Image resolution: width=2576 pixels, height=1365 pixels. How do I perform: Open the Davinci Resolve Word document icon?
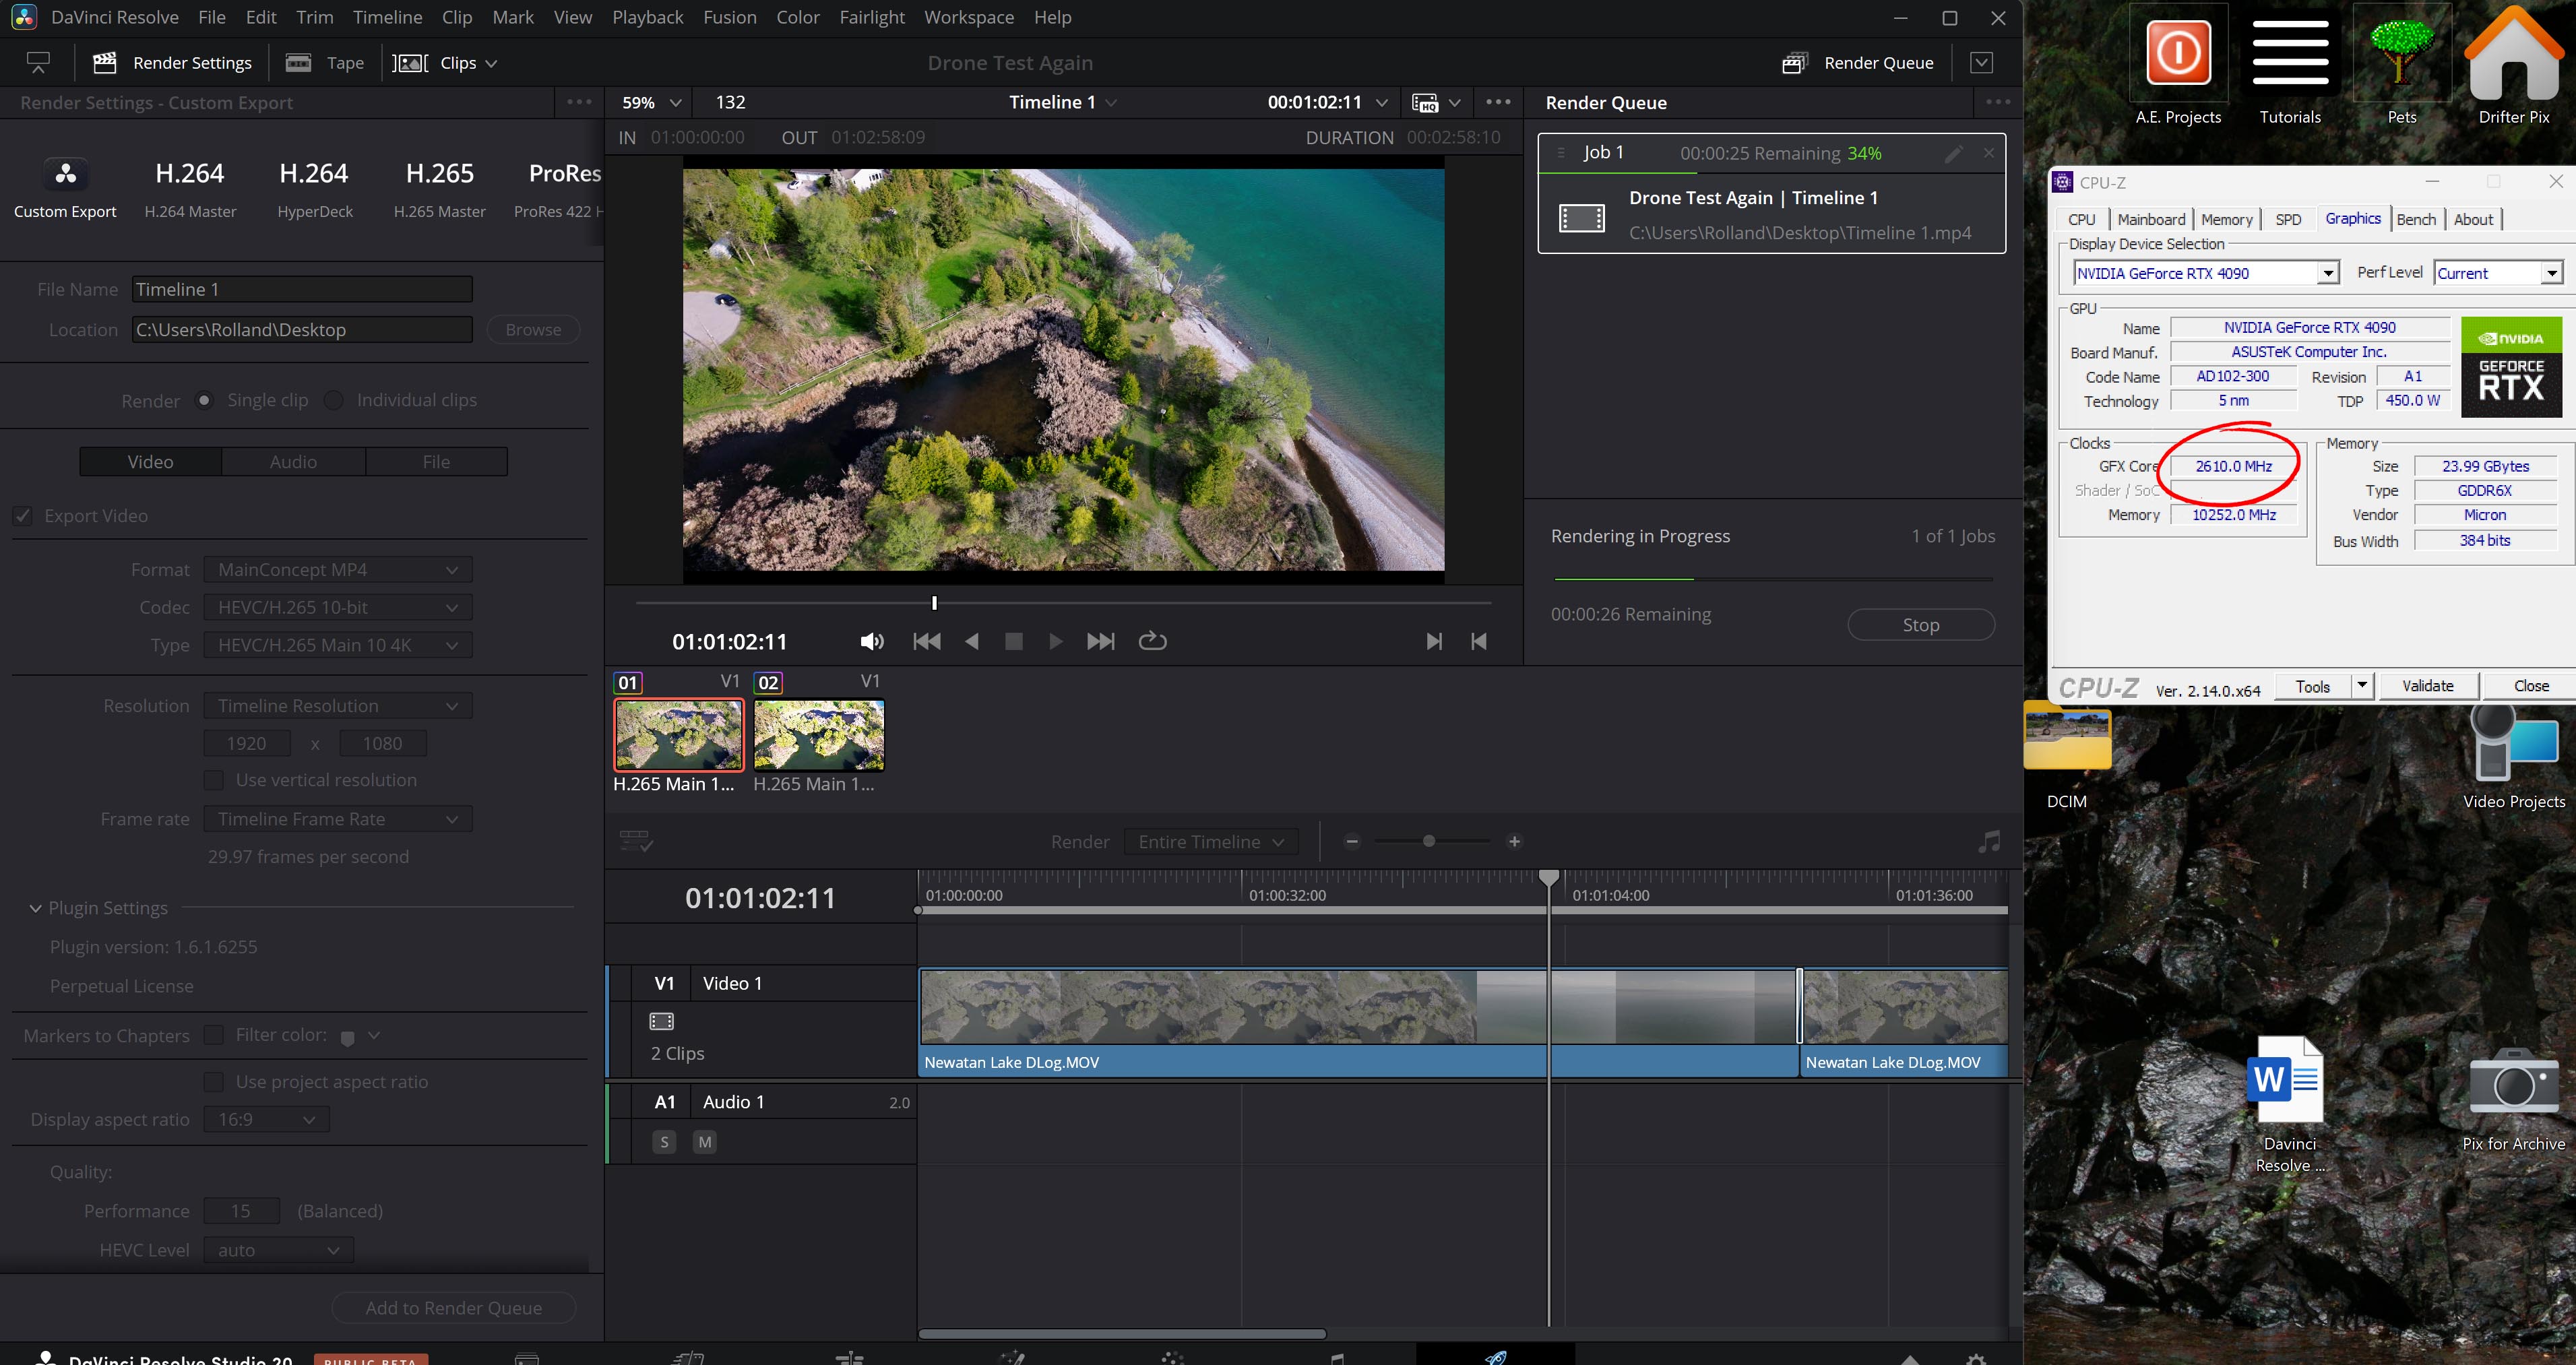pos(2289,1105)
